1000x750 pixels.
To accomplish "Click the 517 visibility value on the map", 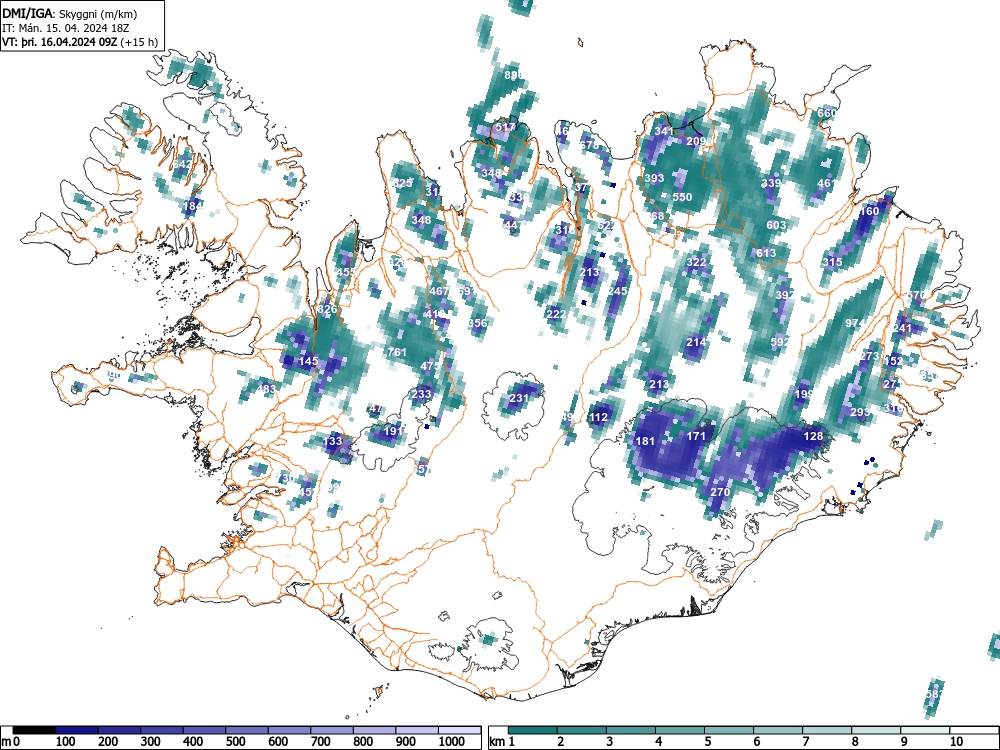I will (505, 128).
